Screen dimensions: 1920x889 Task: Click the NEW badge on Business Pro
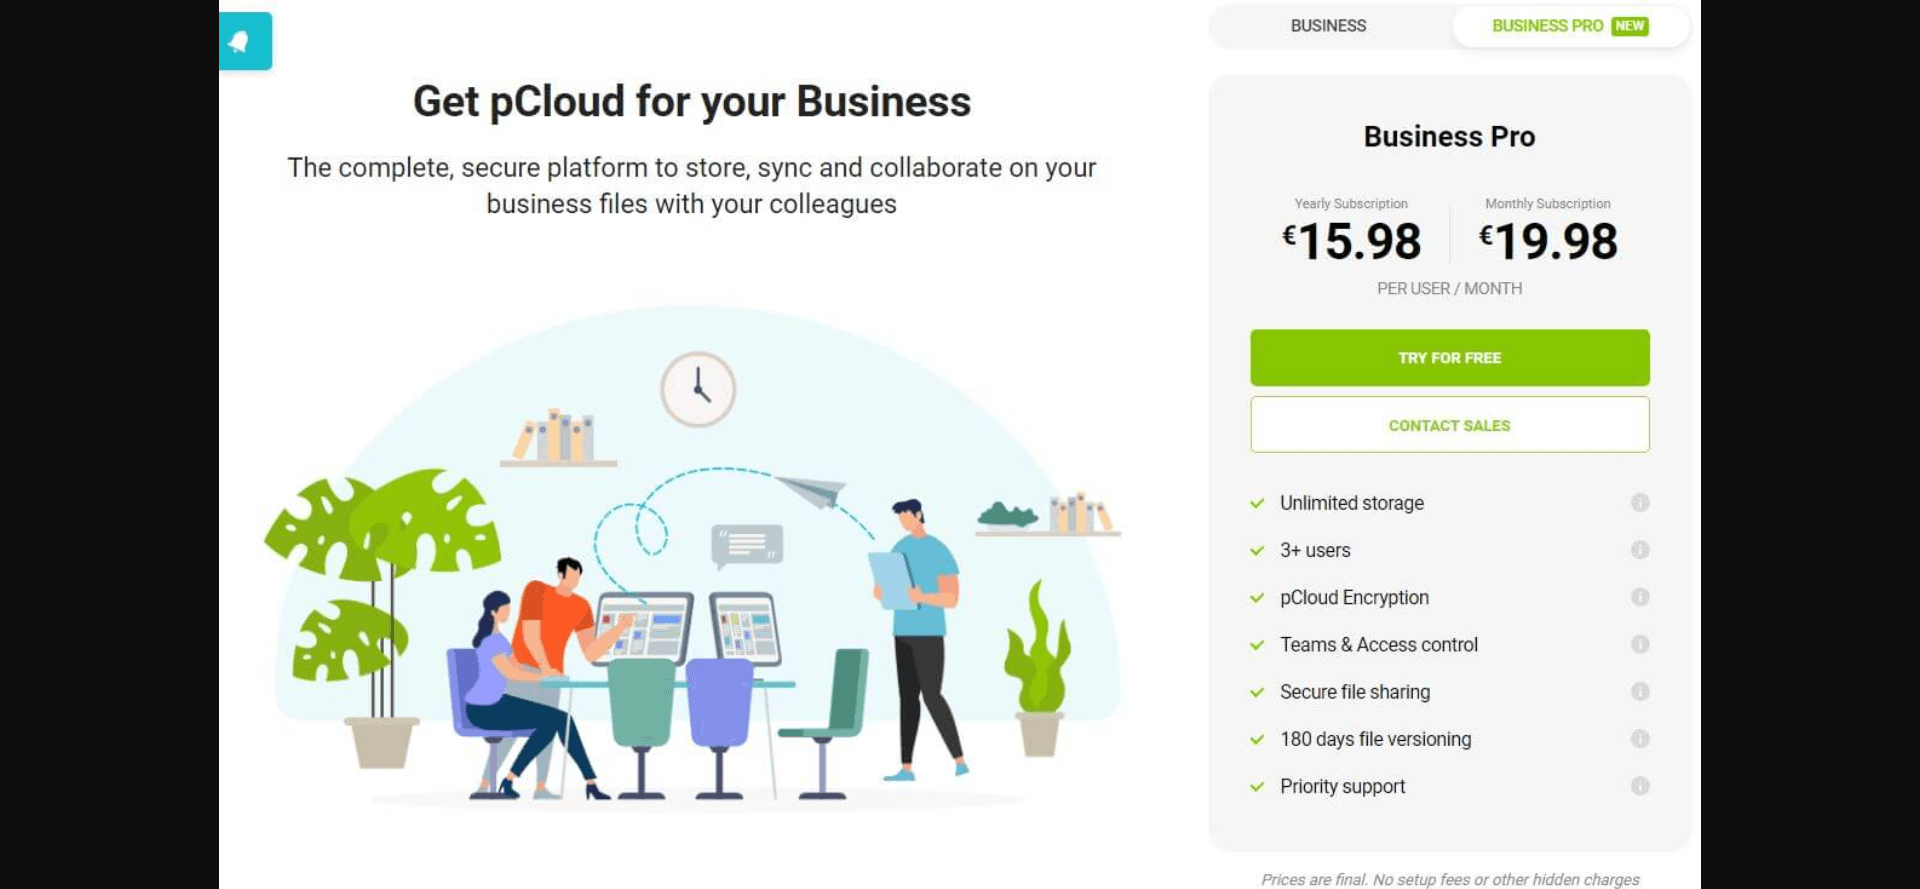1629,26
